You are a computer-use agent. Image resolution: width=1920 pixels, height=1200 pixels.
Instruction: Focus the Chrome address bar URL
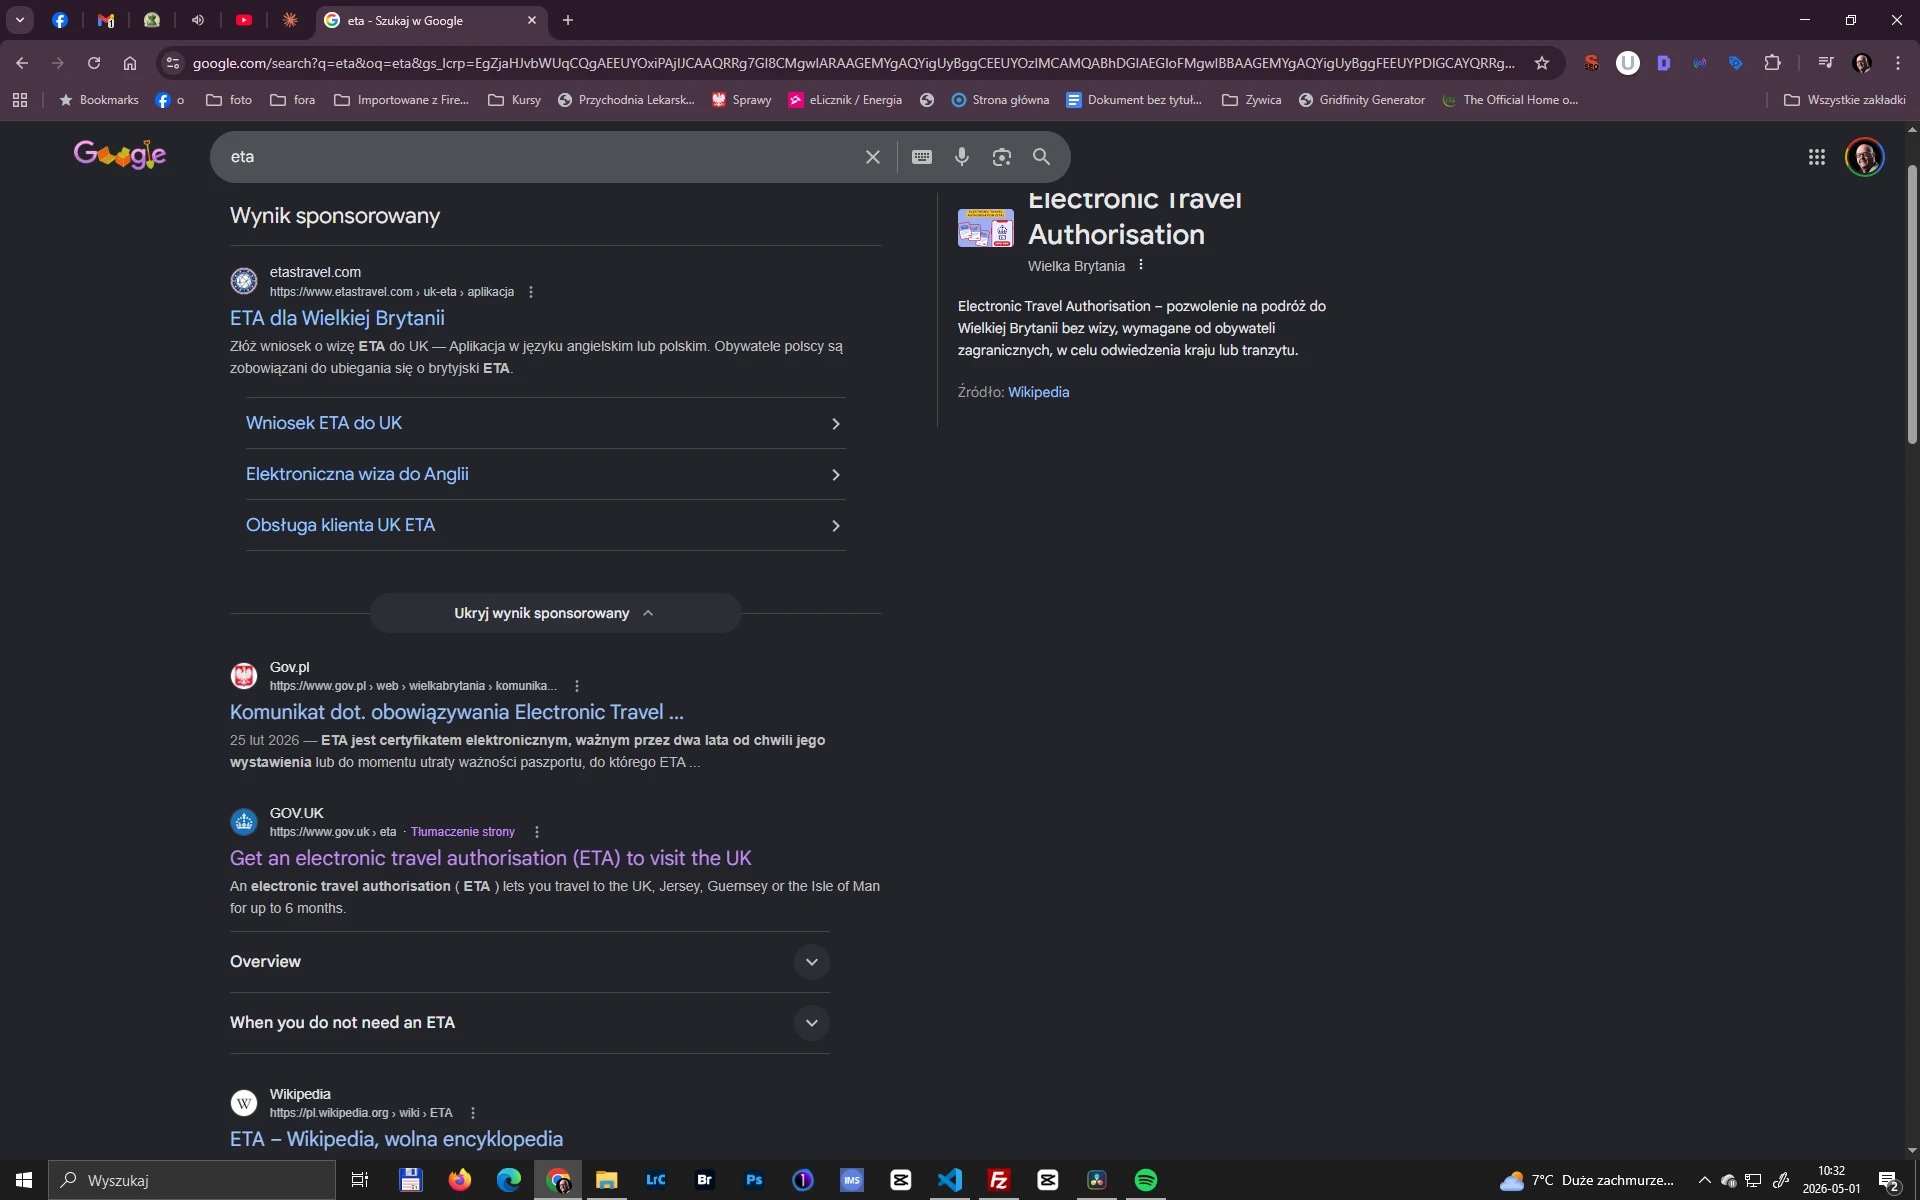coord(853,63)
